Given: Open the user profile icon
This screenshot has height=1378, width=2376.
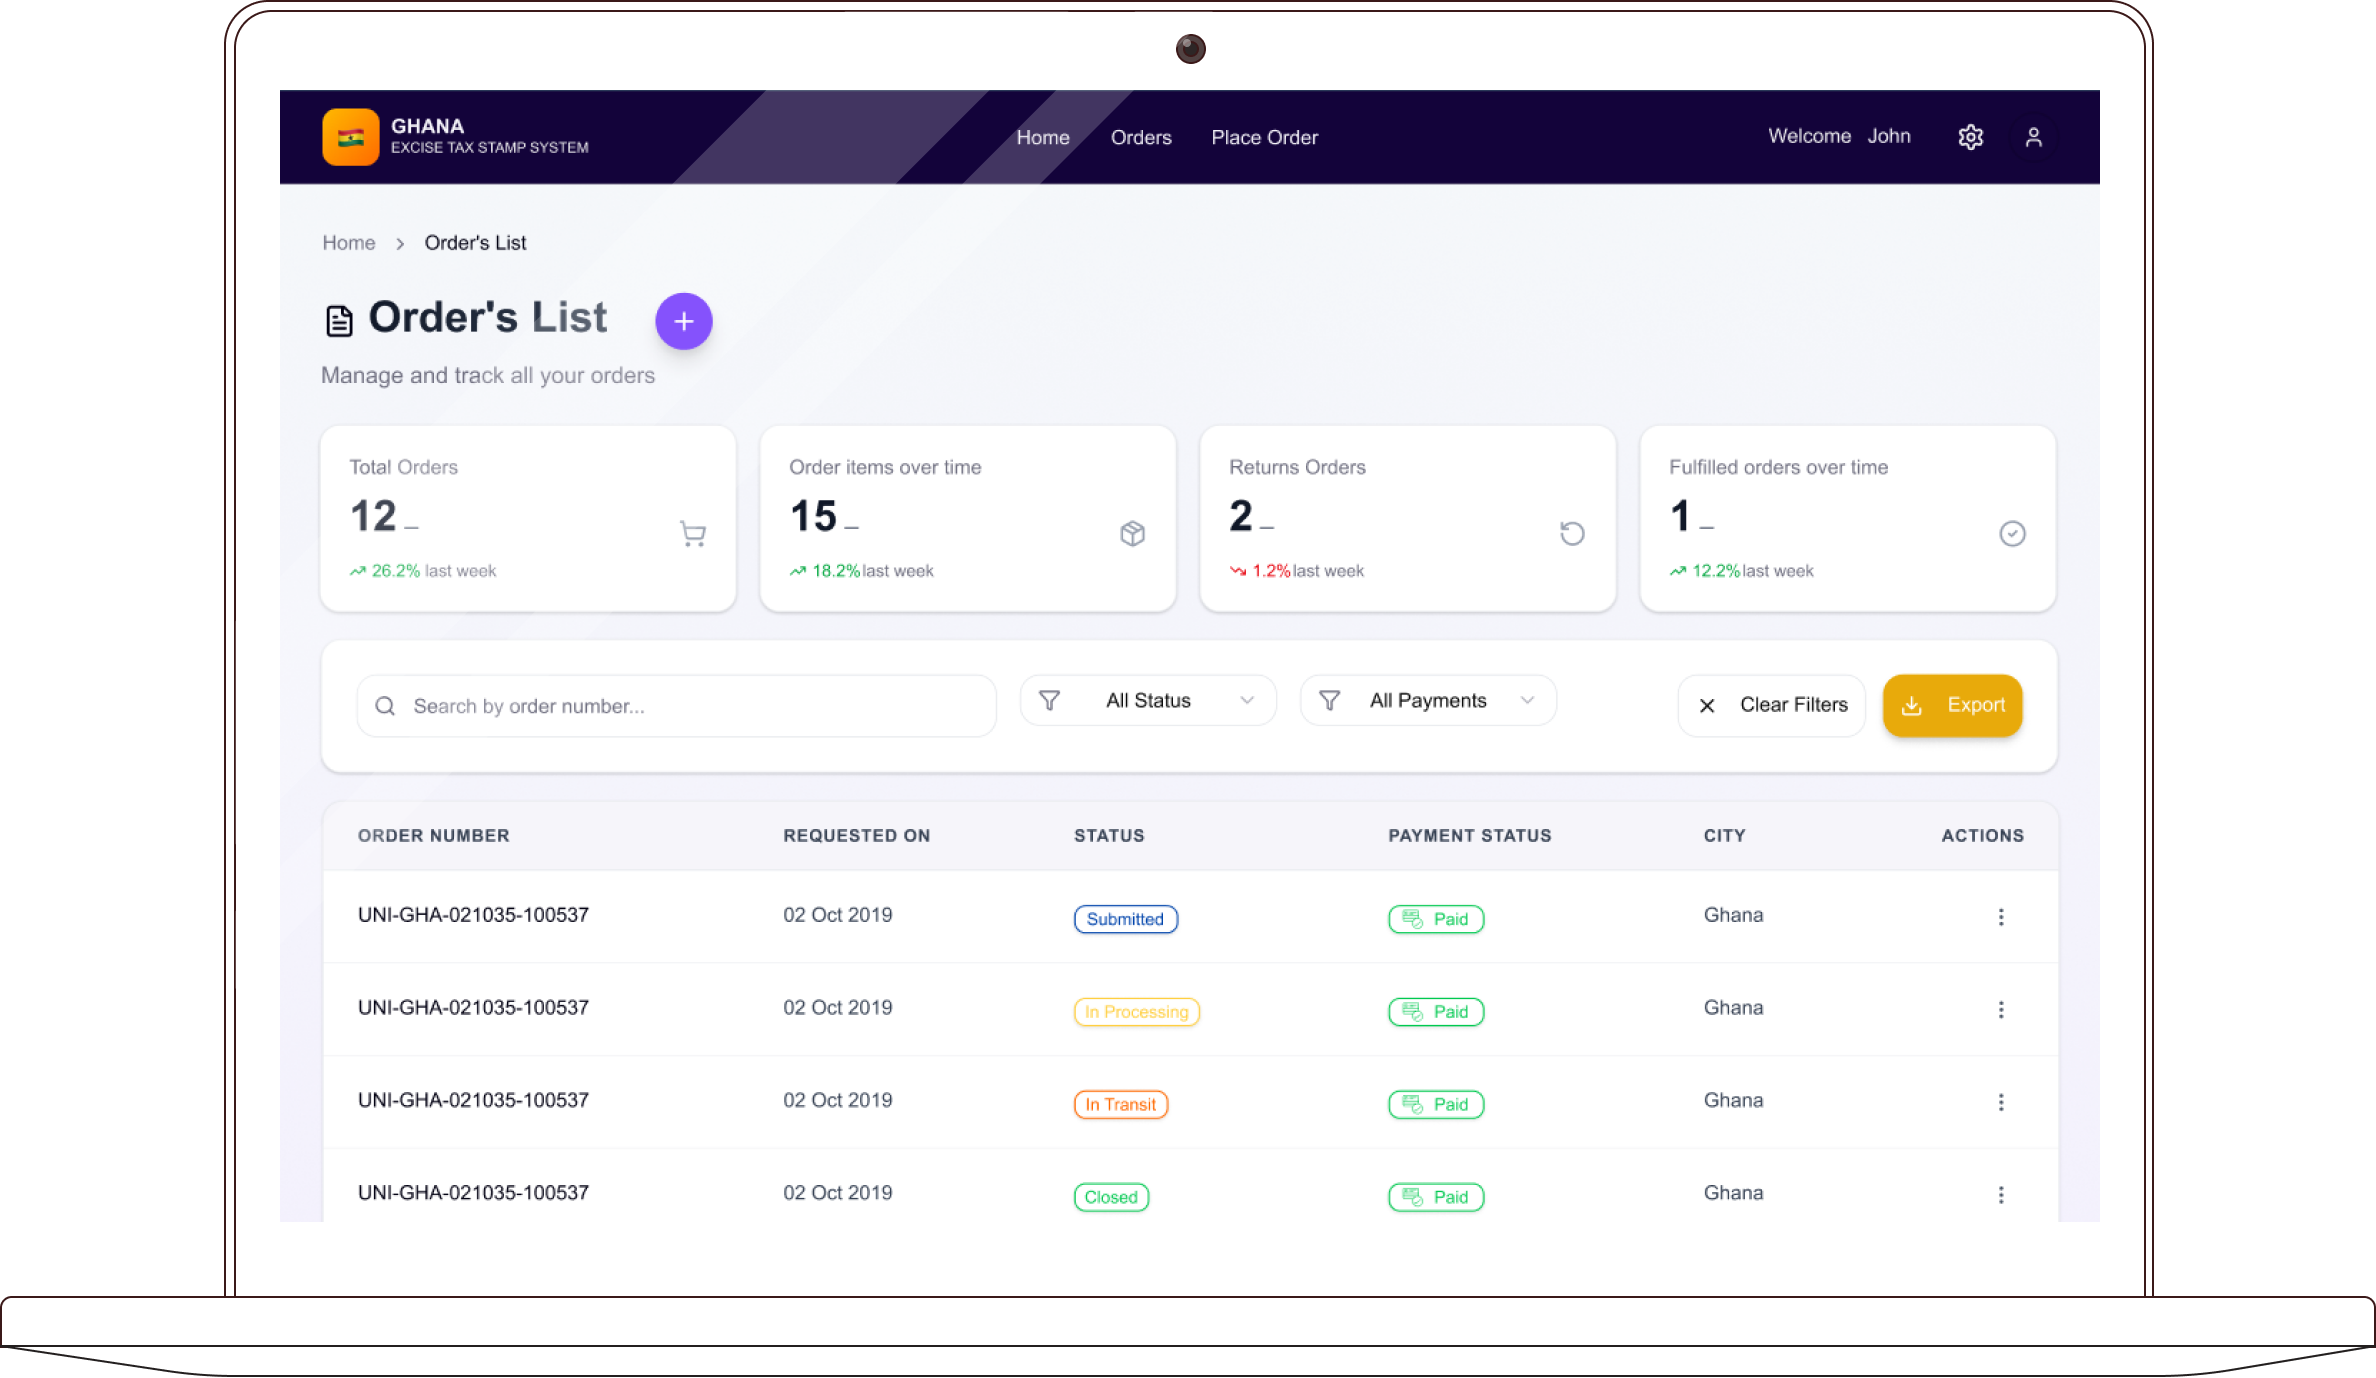Looking at the screenshot, I should (2033, 137).
